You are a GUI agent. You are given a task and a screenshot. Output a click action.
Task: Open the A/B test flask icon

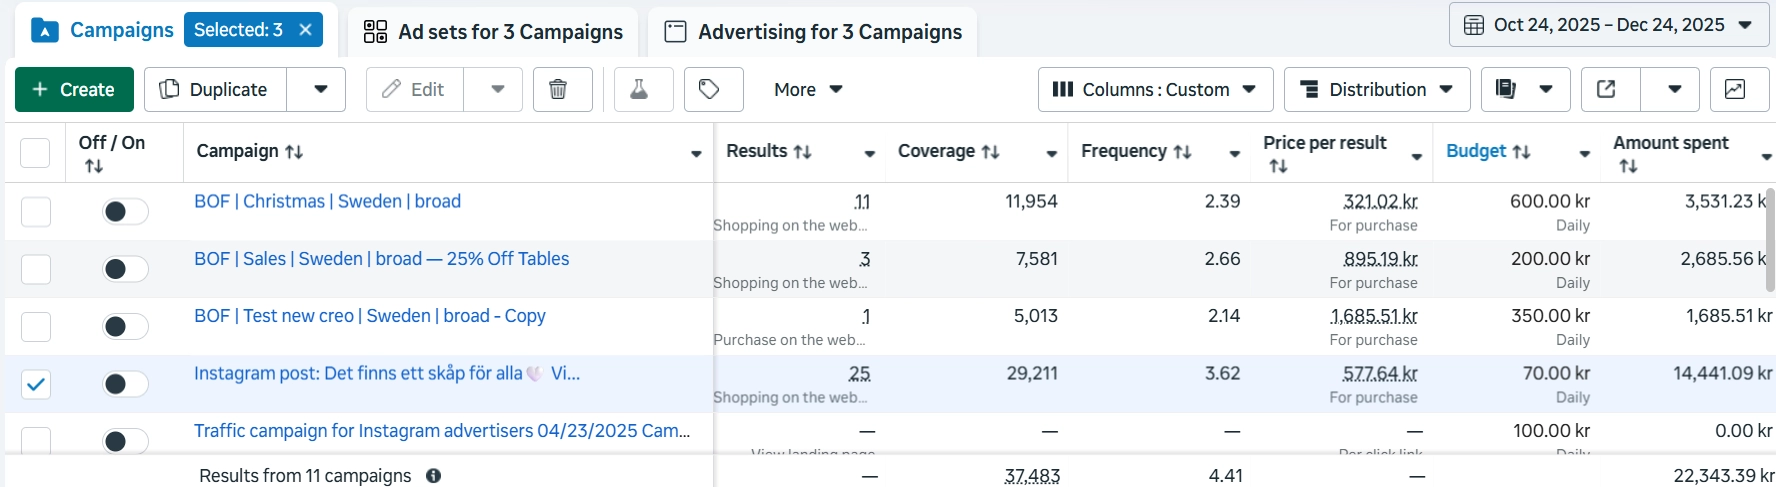point(639,90)
